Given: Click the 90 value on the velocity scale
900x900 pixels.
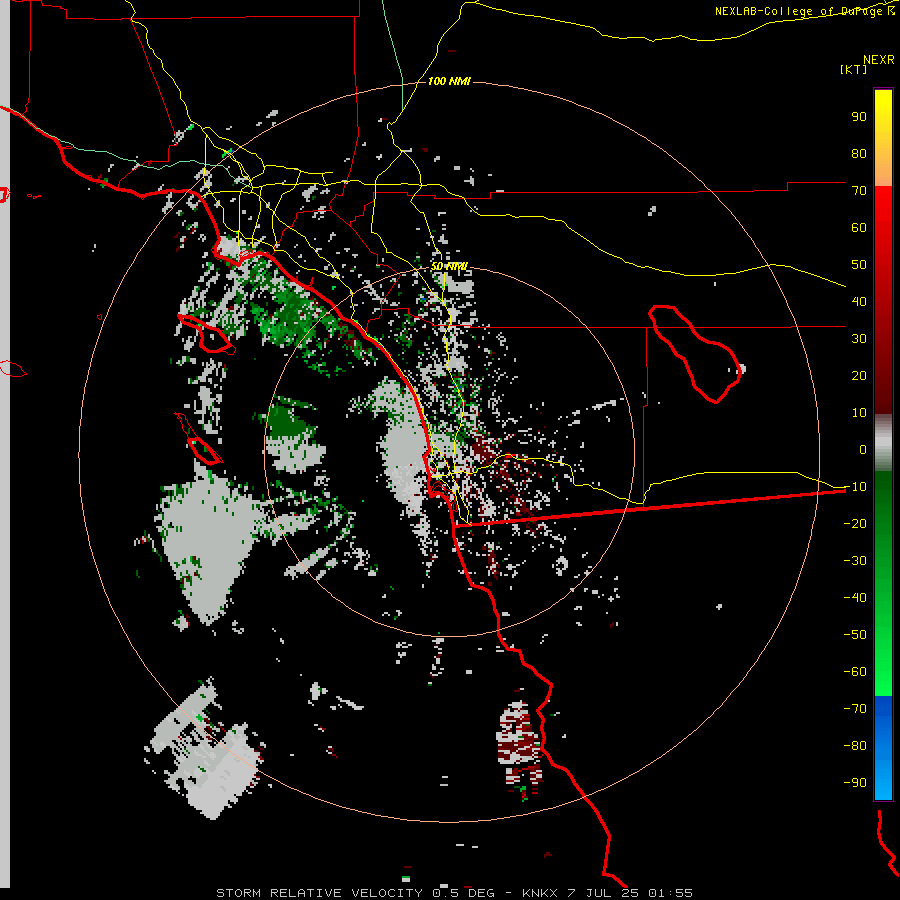Looking at the screenshot, I should point(859,117).
